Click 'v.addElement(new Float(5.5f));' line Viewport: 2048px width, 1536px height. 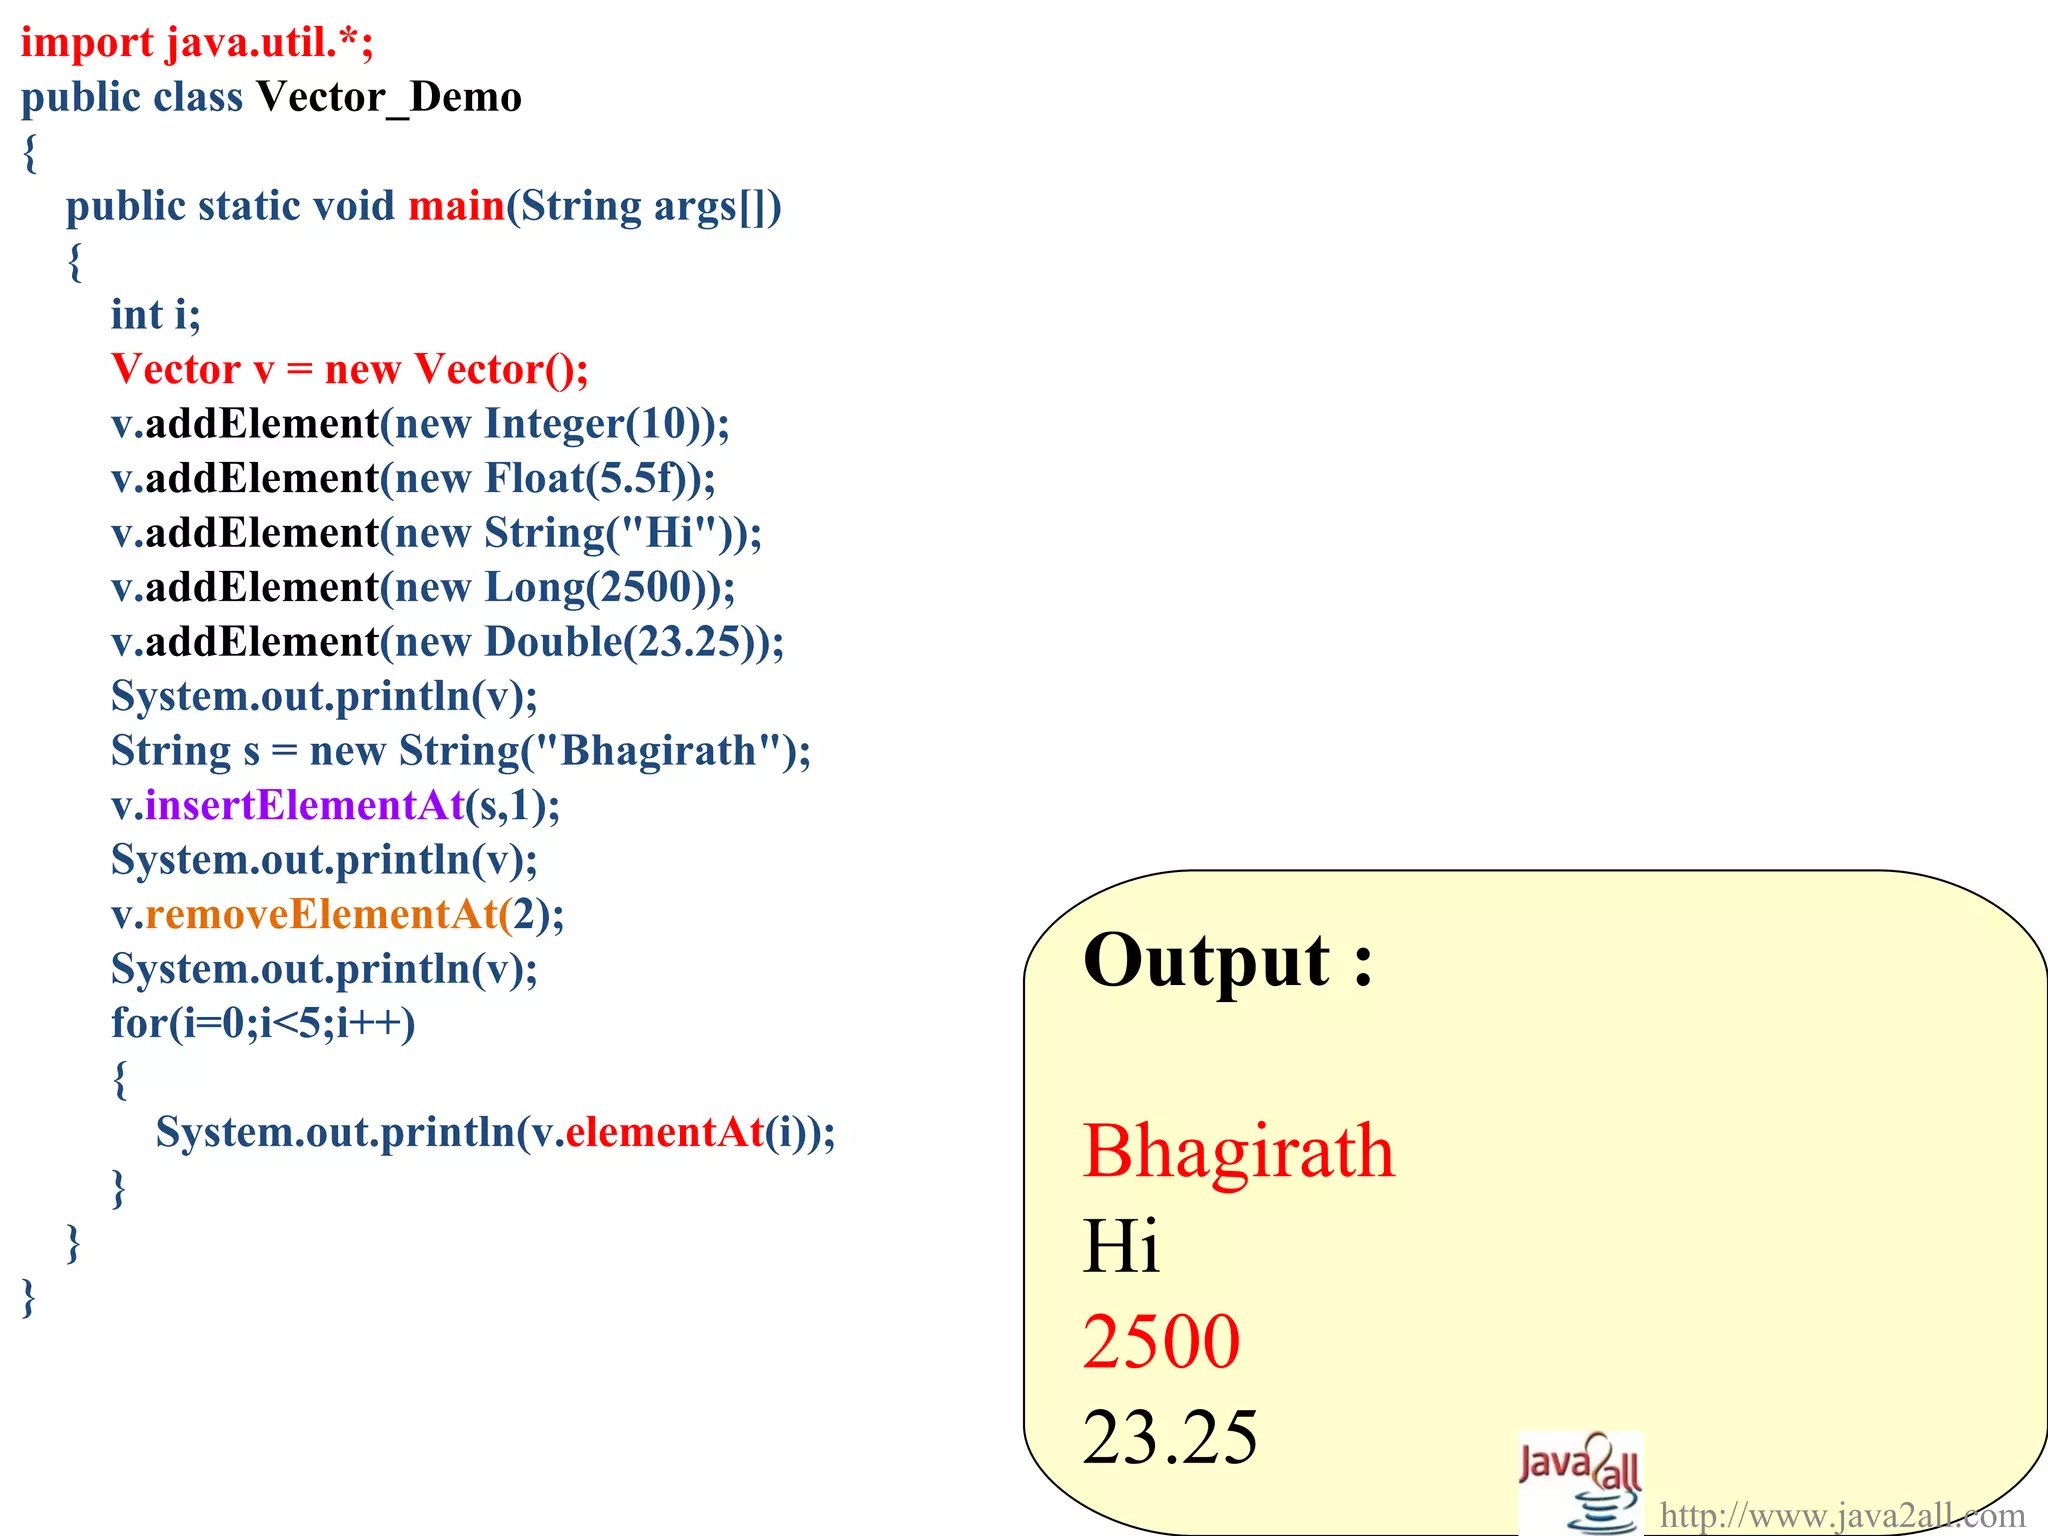[x=414, y=479]
